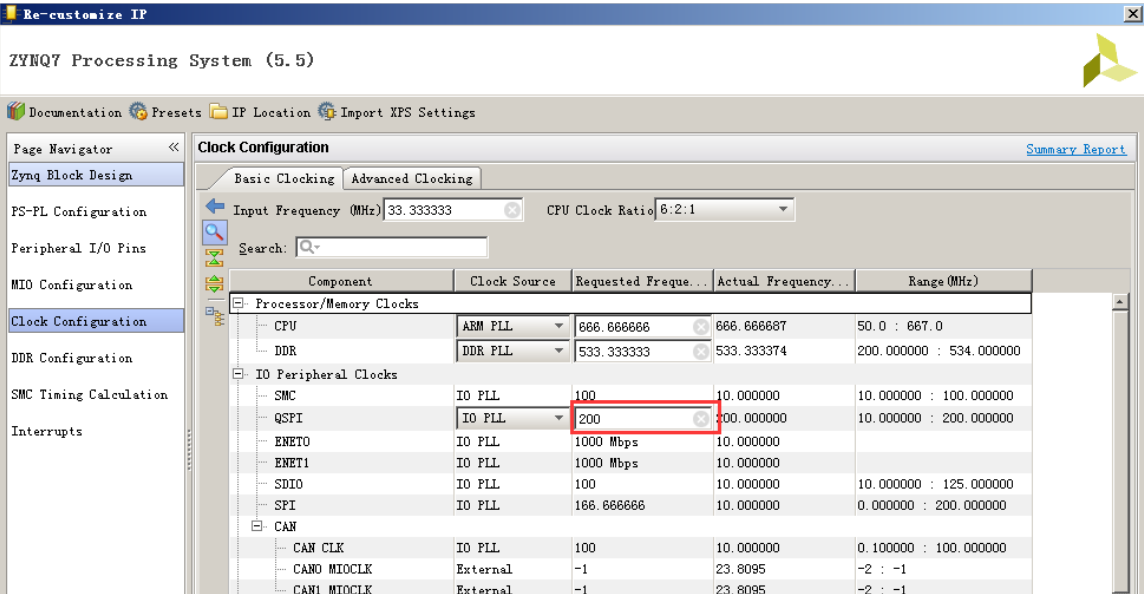Click DDR actual frequency 533.333374

tap(751, 351)
